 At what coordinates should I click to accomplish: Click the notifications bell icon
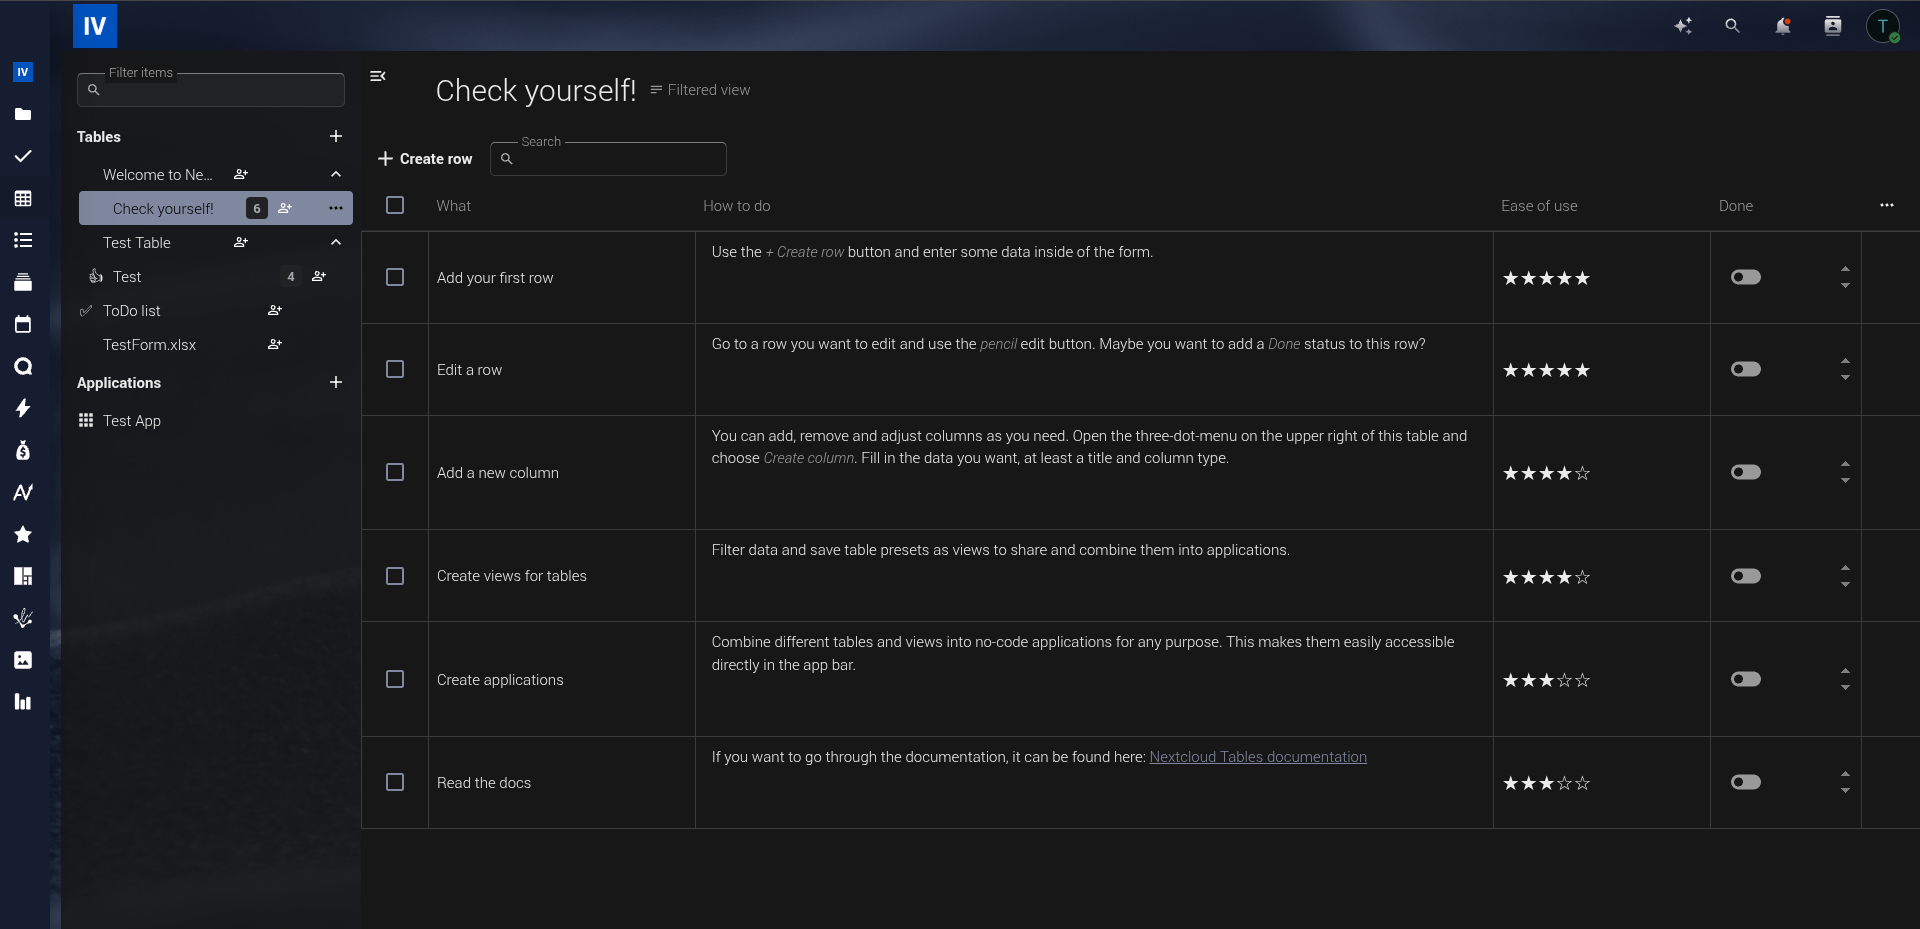pyautogui.click(x=1782, y=26)
